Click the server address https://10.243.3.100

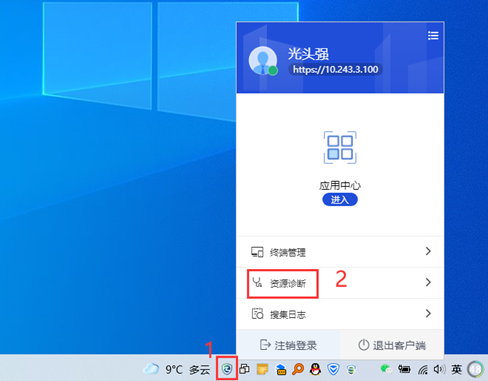[335, 69]
